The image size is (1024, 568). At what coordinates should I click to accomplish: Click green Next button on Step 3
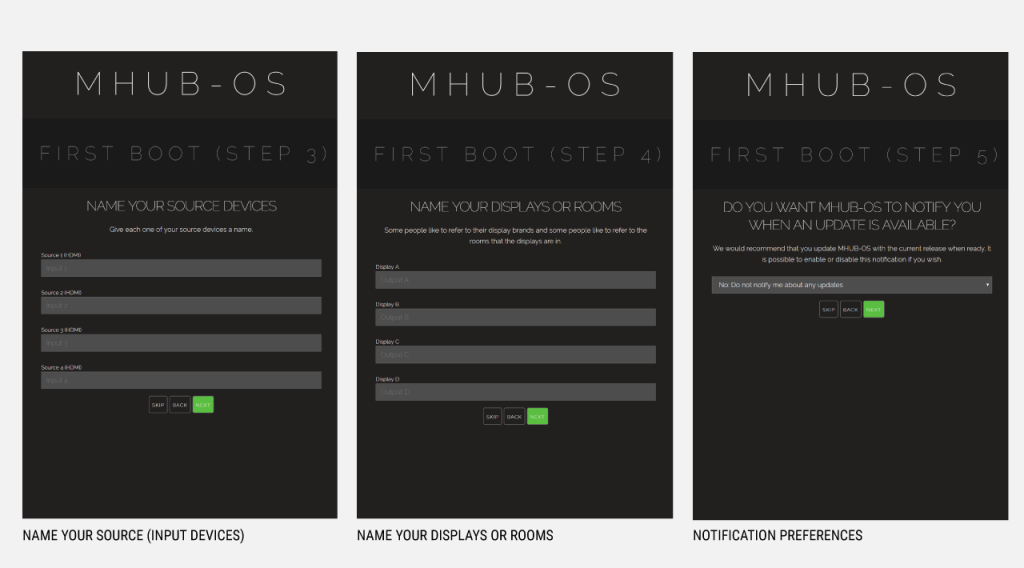click(203, 405)
